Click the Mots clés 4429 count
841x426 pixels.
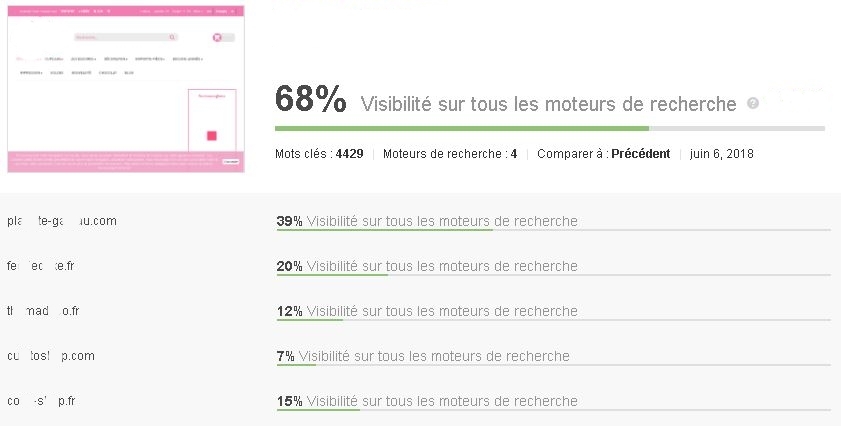pos(319,154)
